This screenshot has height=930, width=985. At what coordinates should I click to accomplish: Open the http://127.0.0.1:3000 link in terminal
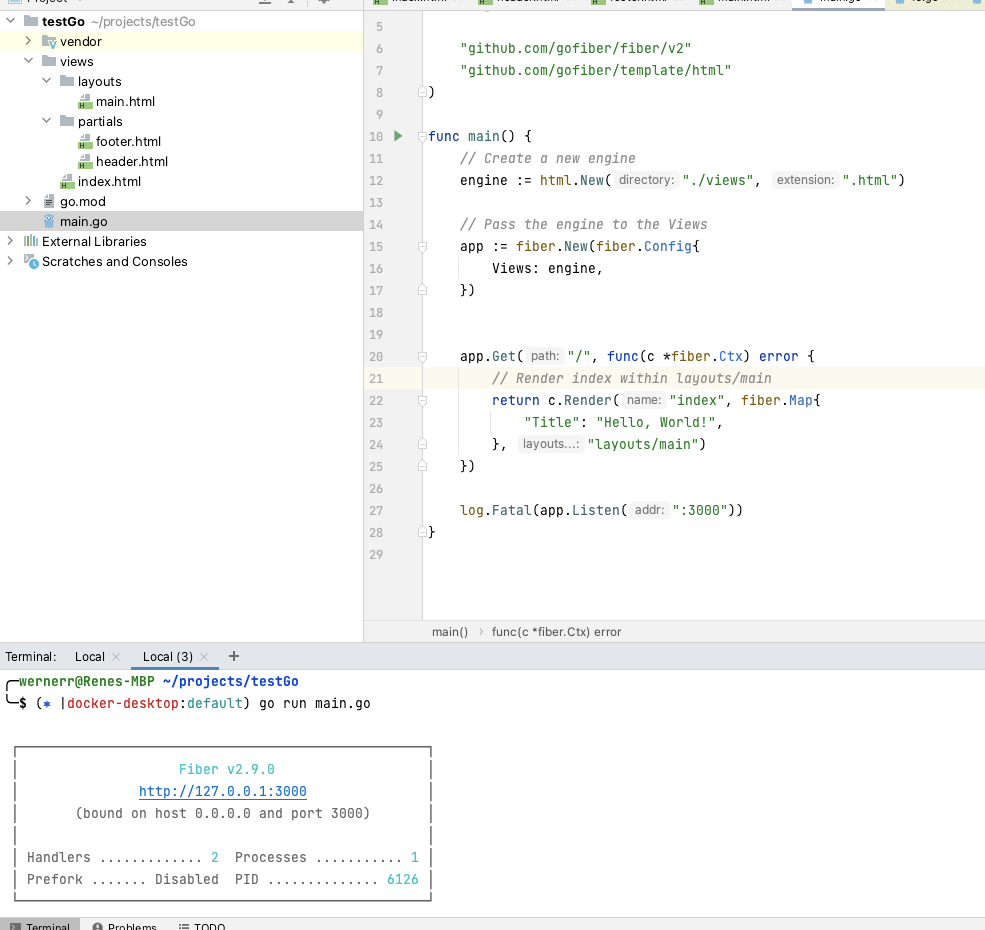point(222,791)
